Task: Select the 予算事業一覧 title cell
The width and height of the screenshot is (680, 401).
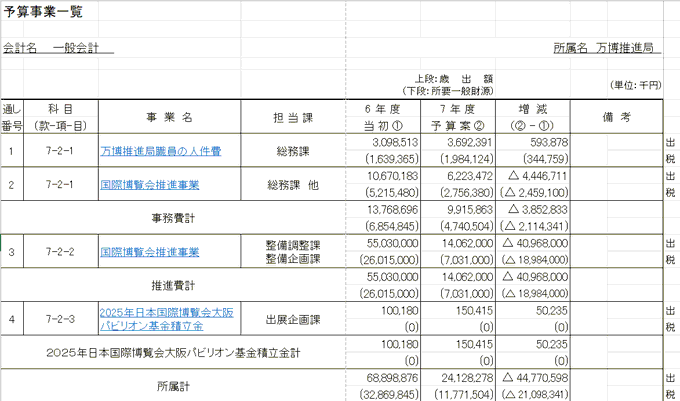Action: click(x=44, y=11)
